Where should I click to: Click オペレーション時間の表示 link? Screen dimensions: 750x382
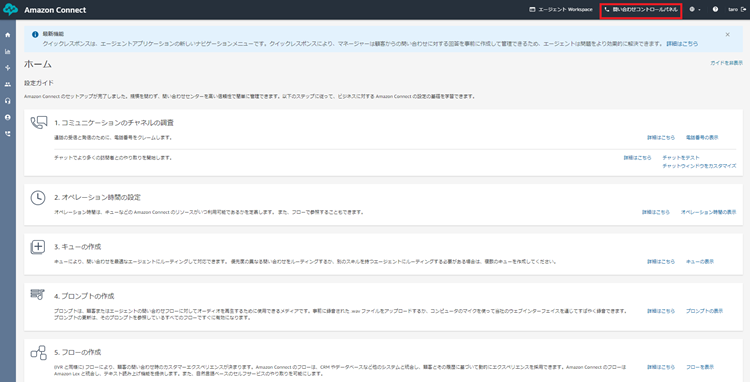(x=708, y=212)
